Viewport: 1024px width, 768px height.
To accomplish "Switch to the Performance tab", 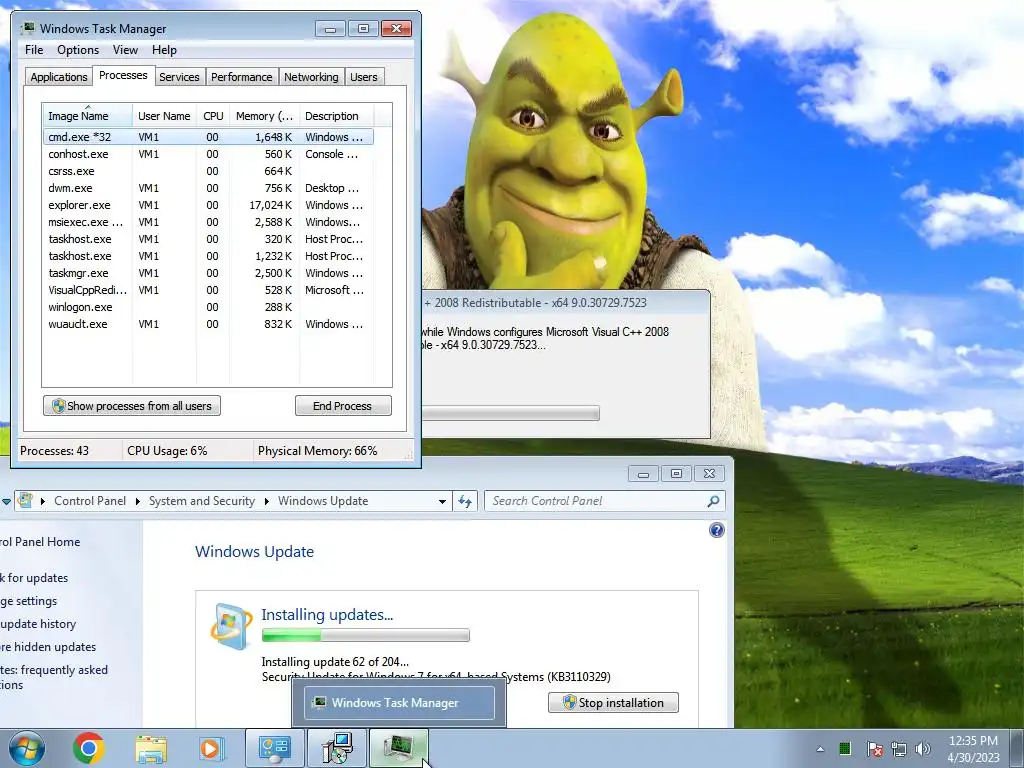I will [x=242, y=77].
